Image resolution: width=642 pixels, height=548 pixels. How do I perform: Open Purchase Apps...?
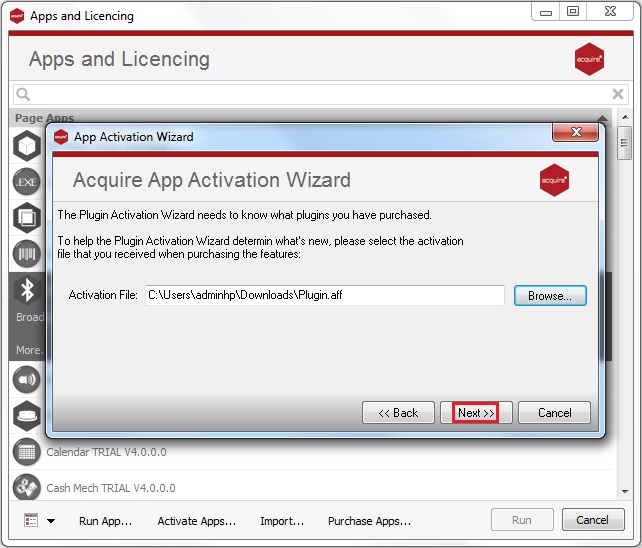coord(369,521)
